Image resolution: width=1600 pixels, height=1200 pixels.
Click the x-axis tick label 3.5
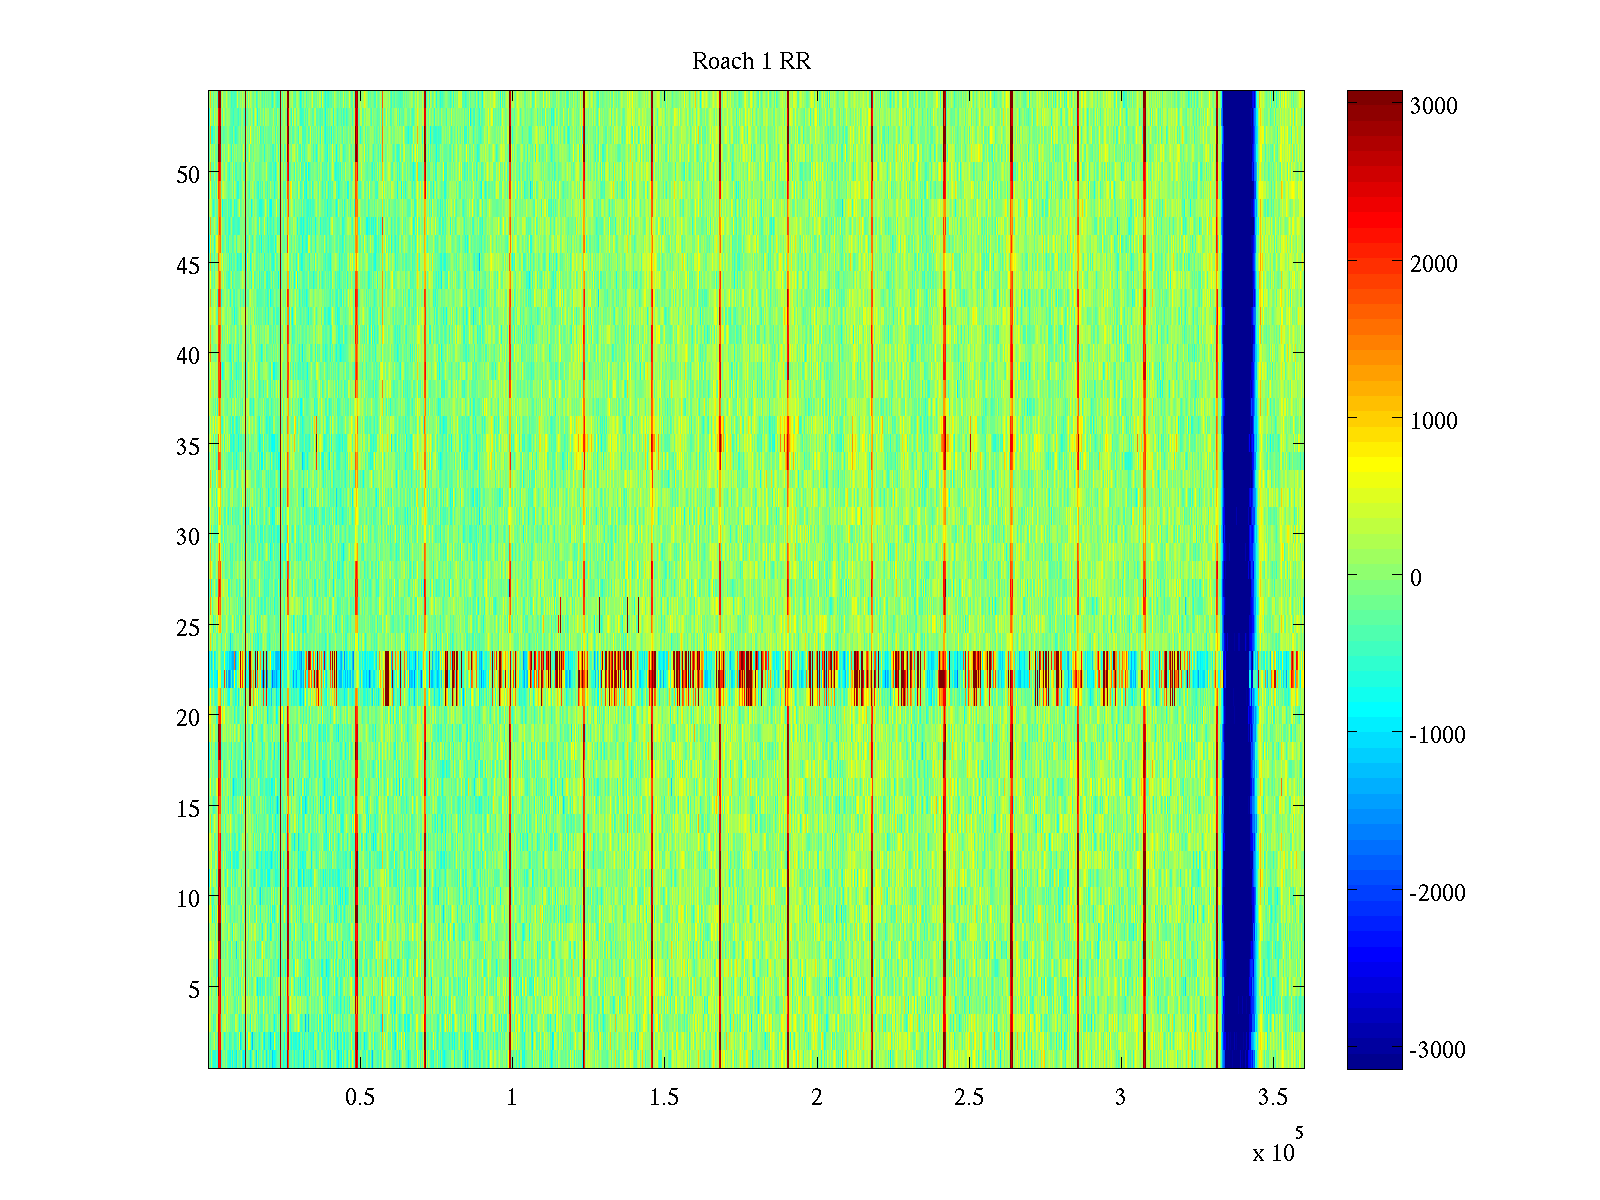click(1272, 1098)
